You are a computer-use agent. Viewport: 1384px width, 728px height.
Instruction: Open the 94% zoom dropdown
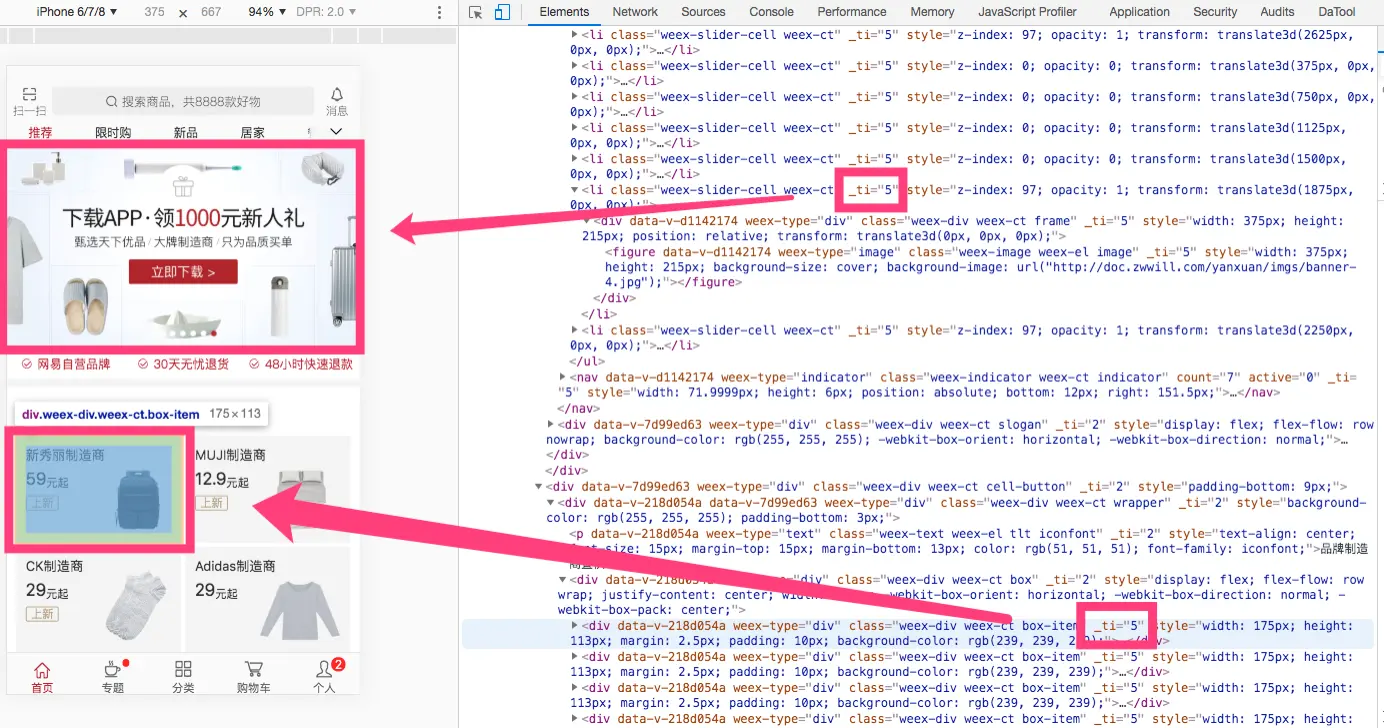(267, 12)
